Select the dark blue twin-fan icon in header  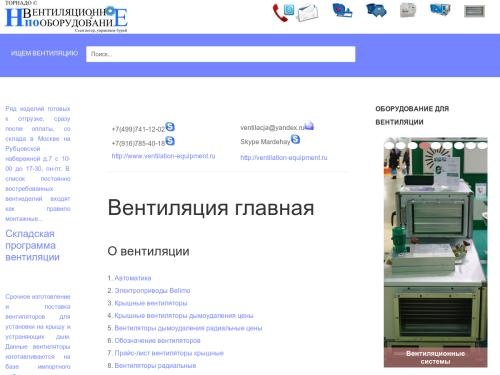click(376, 10)
